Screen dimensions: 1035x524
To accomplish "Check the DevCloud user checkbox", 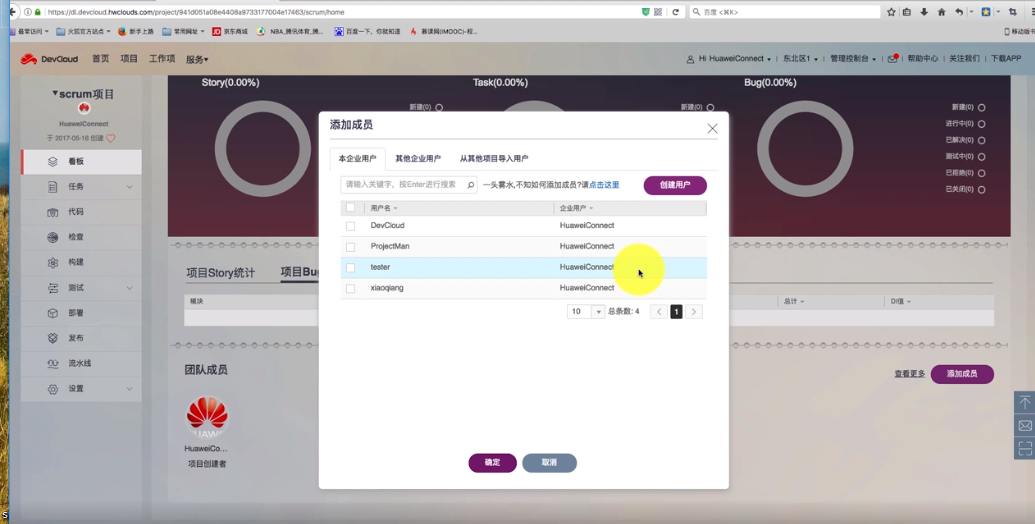I will point(351,226).
